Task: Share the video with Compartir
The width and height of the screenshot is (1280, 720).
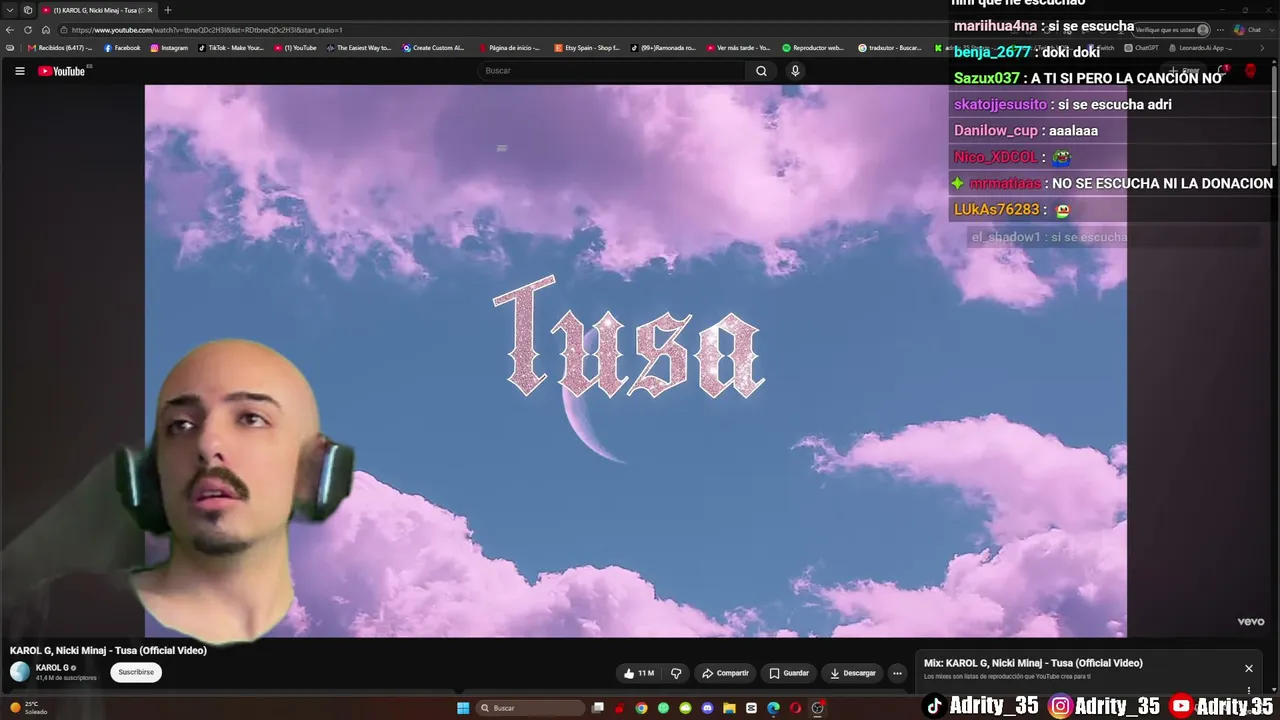Action: (x=725, y=673)
